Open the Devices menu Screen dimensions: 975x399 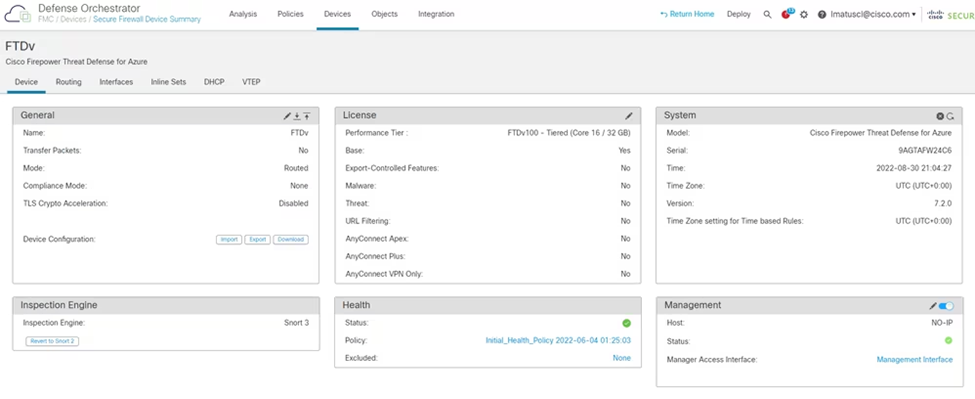(338, 14)
